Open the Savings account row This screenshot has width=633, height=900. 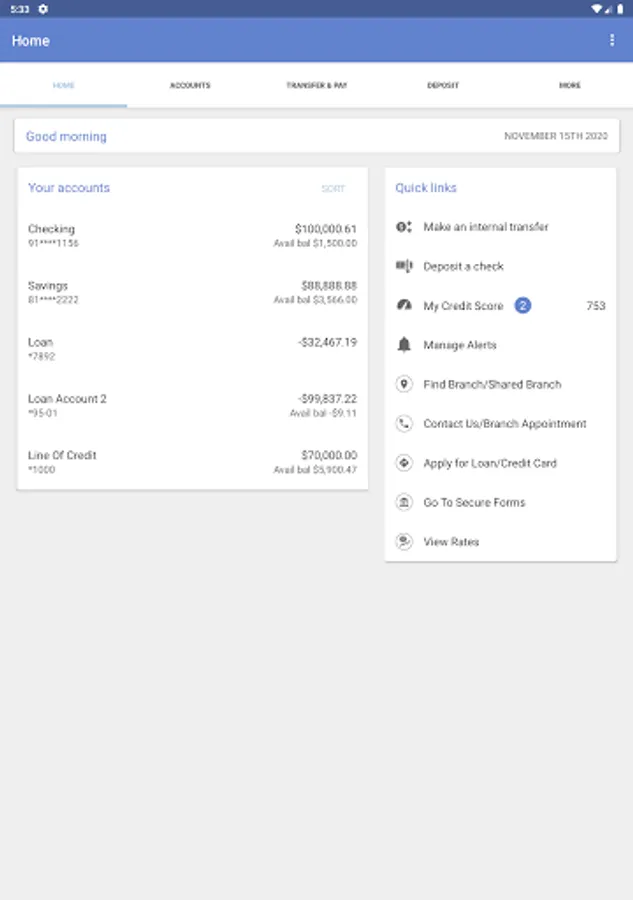[192, 292]
